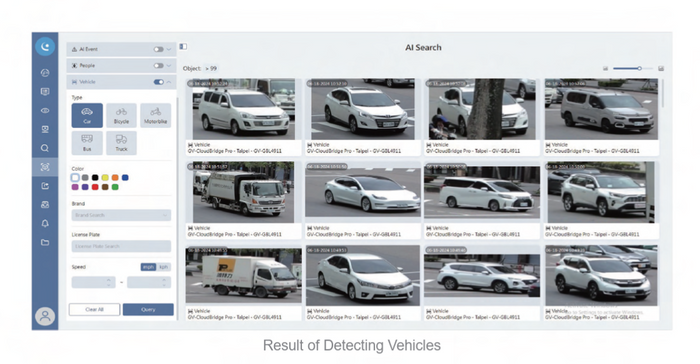700x364 pixels.
Task: Click the Vehicle section label
Action: pos(87,82)
